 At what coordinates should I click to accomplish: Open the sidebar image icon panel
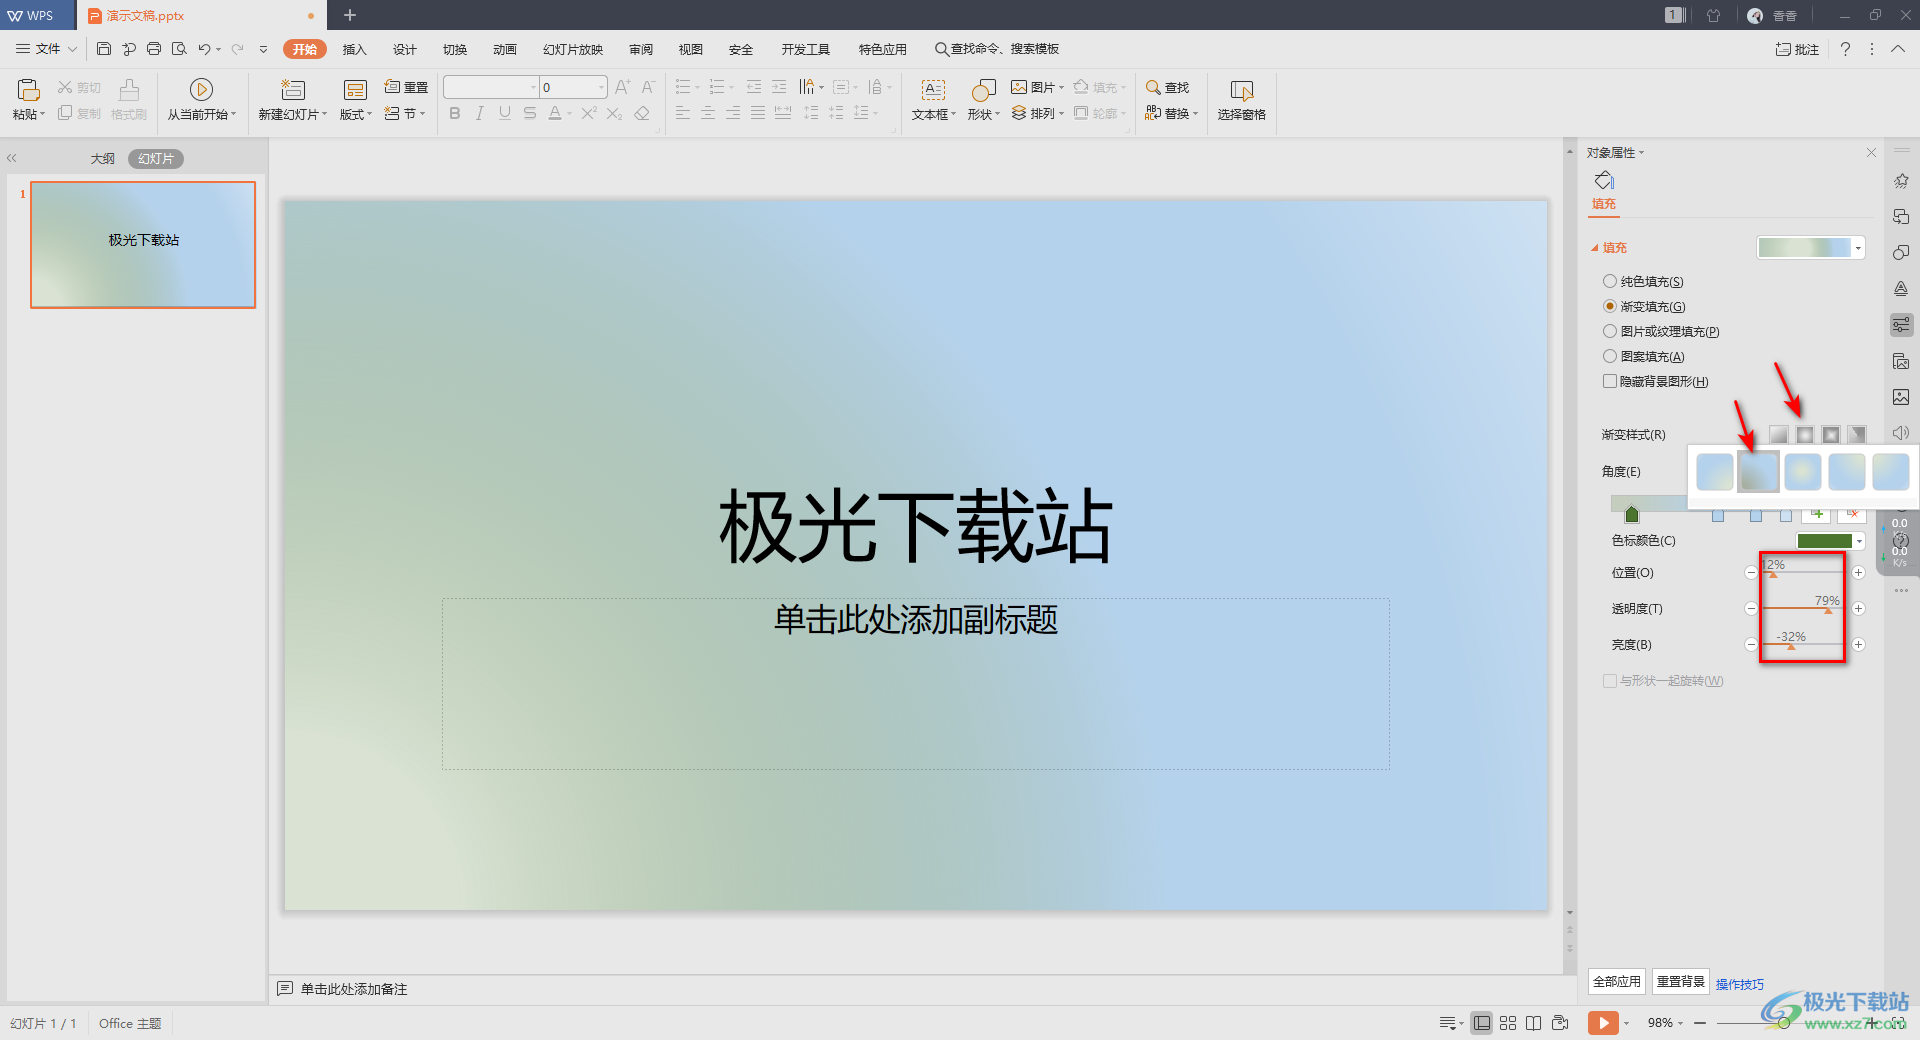[1901, 397]
